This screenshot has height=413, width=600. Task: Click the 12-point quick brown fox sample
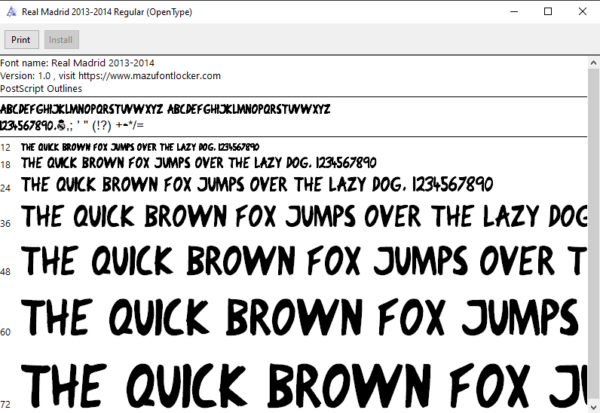click(x=140, y=147)
